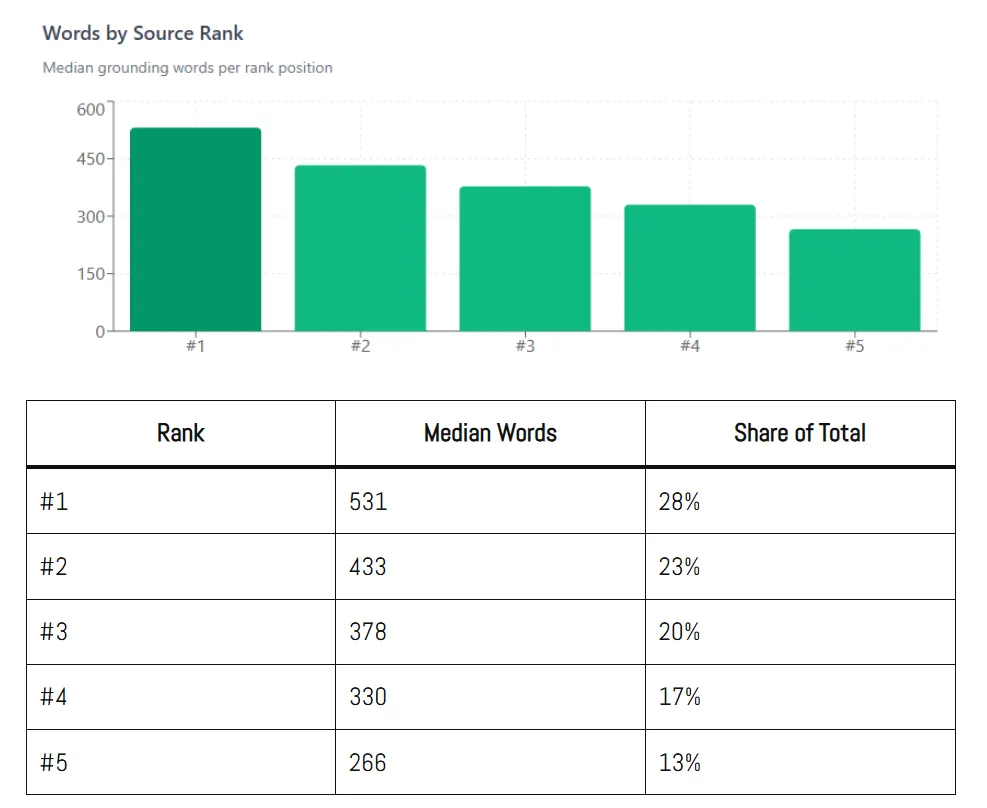Select the #3 bar in the chart

click(x=525, y=259)
